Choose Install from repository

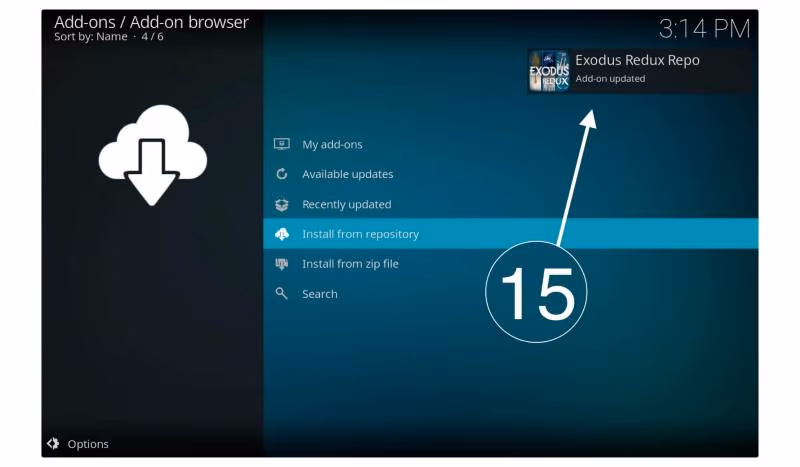click(x=360, y=234)
